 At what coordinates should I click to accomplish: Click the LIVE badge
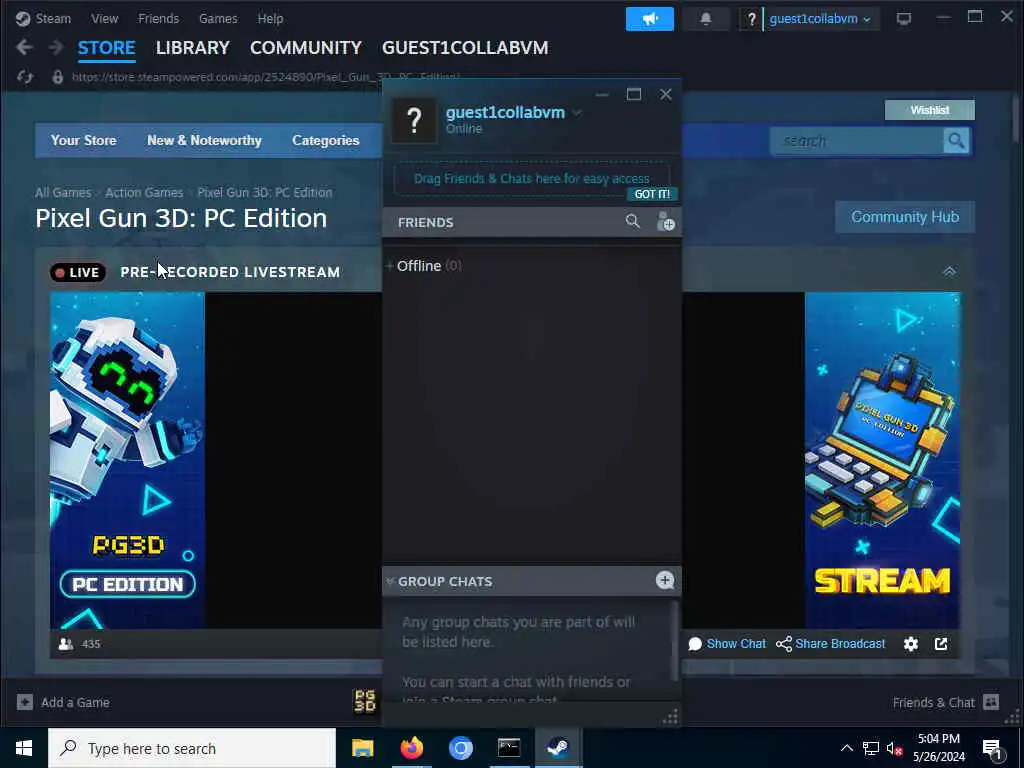[78, 272]
